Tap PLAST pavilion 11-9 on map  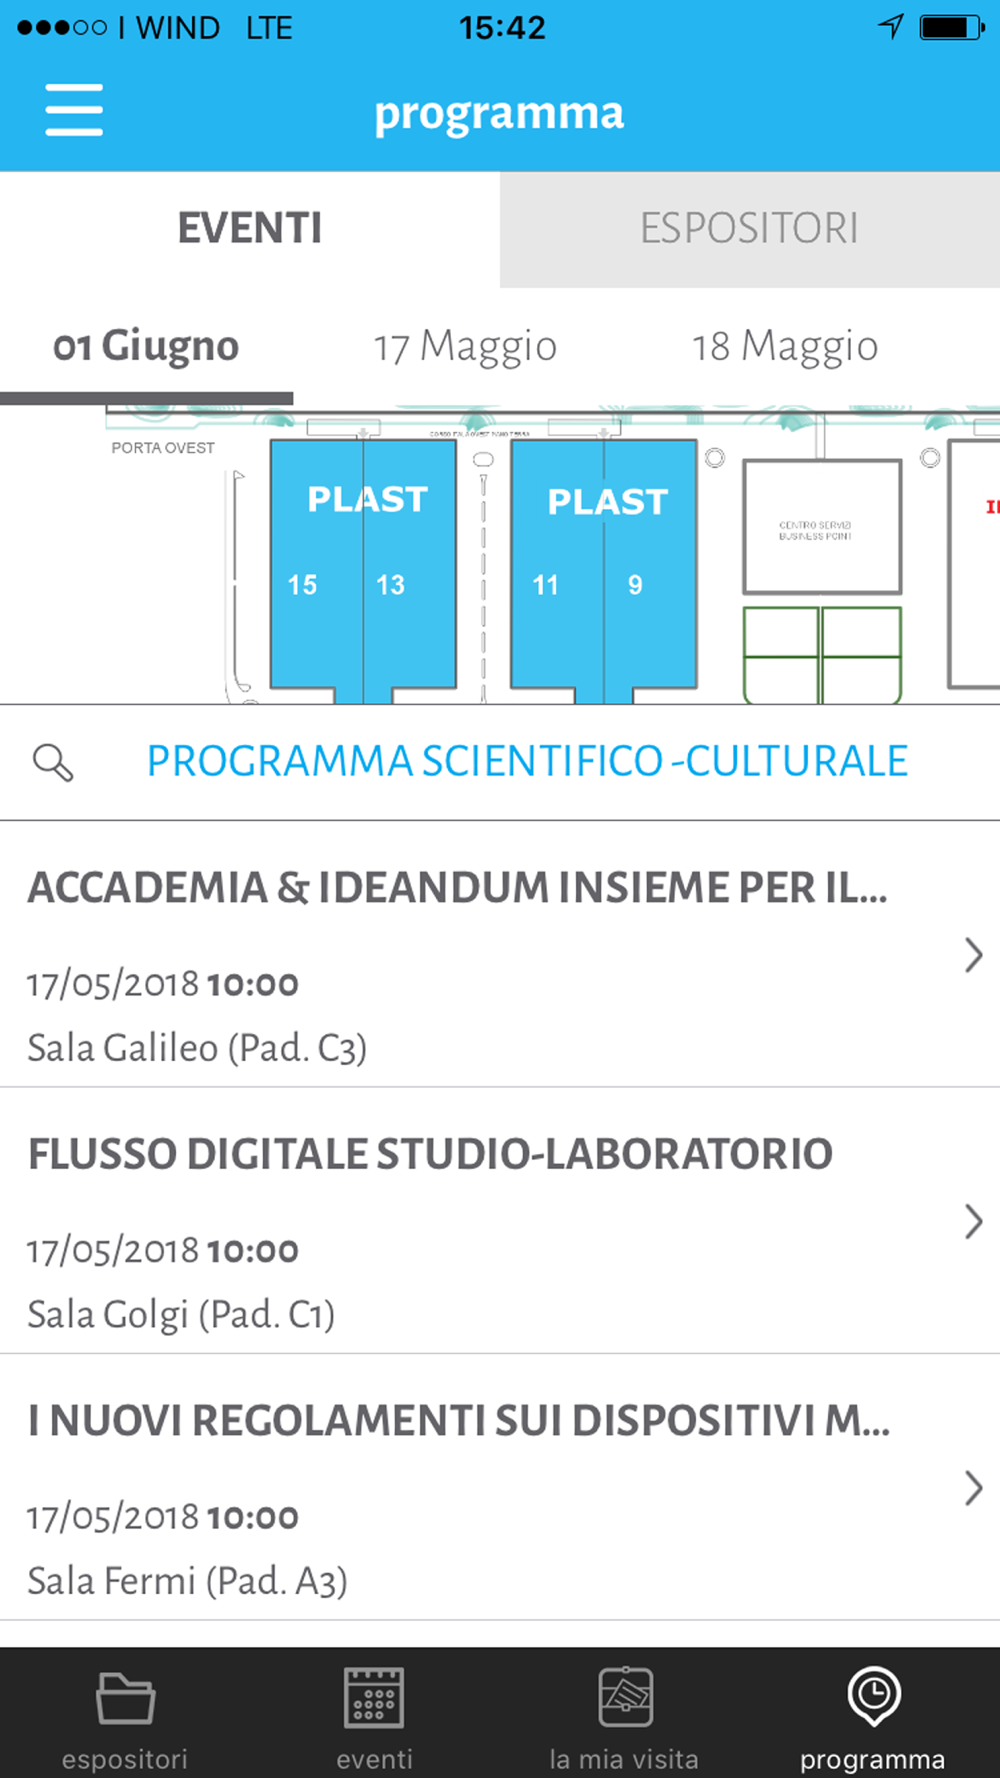604,570
